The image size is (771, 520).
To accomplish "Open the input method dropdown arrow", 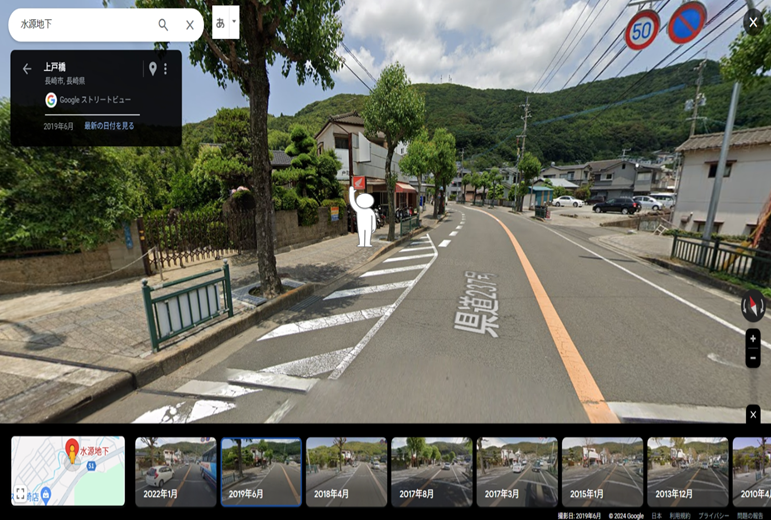I will (234, 21).
